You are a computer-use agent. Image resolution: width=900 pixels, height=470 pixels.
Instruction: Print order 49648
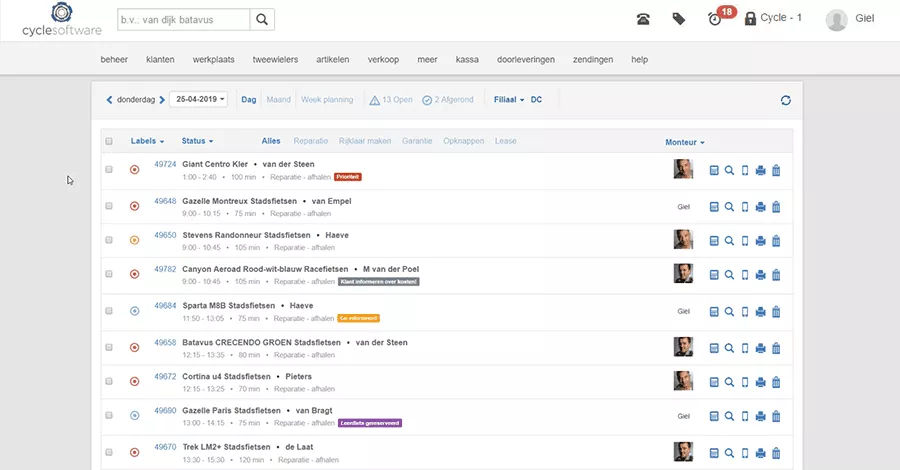click(761, 207)
